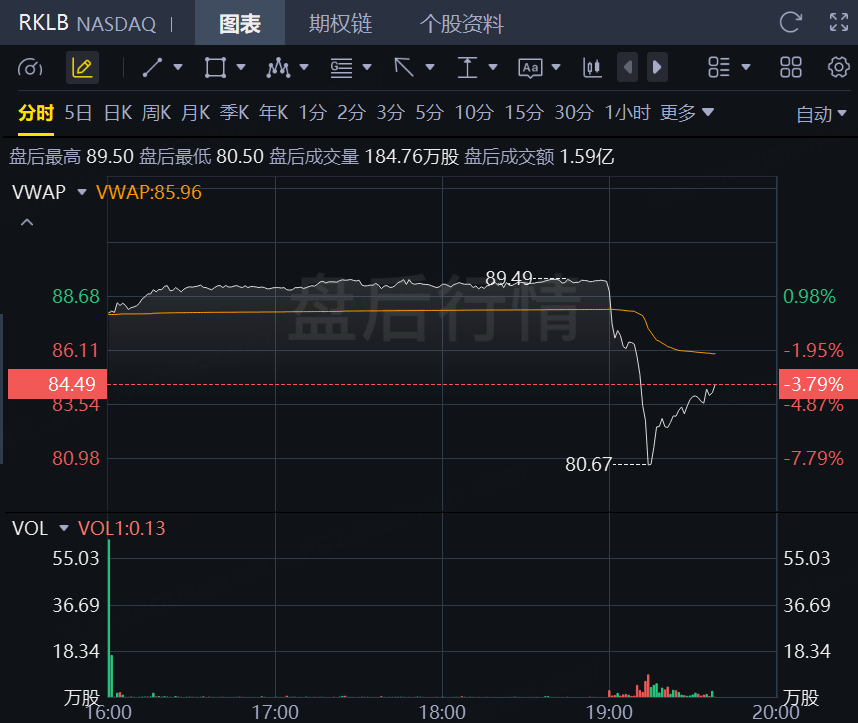858x723 pixels.
Task: Click the refresh icon in the header
Action: pyautogui.click(x=790, y=23)
